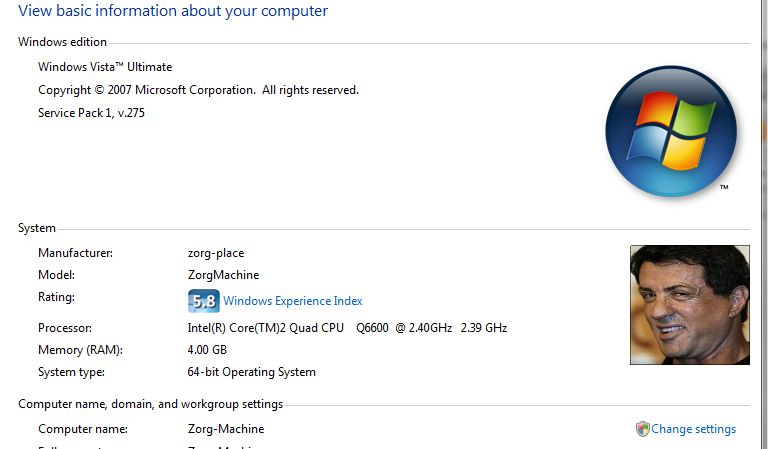The width and height of the screenshot is (768, 449).
Task: Click the shield icon beside Change settings
Action: (x=643, y=429)
